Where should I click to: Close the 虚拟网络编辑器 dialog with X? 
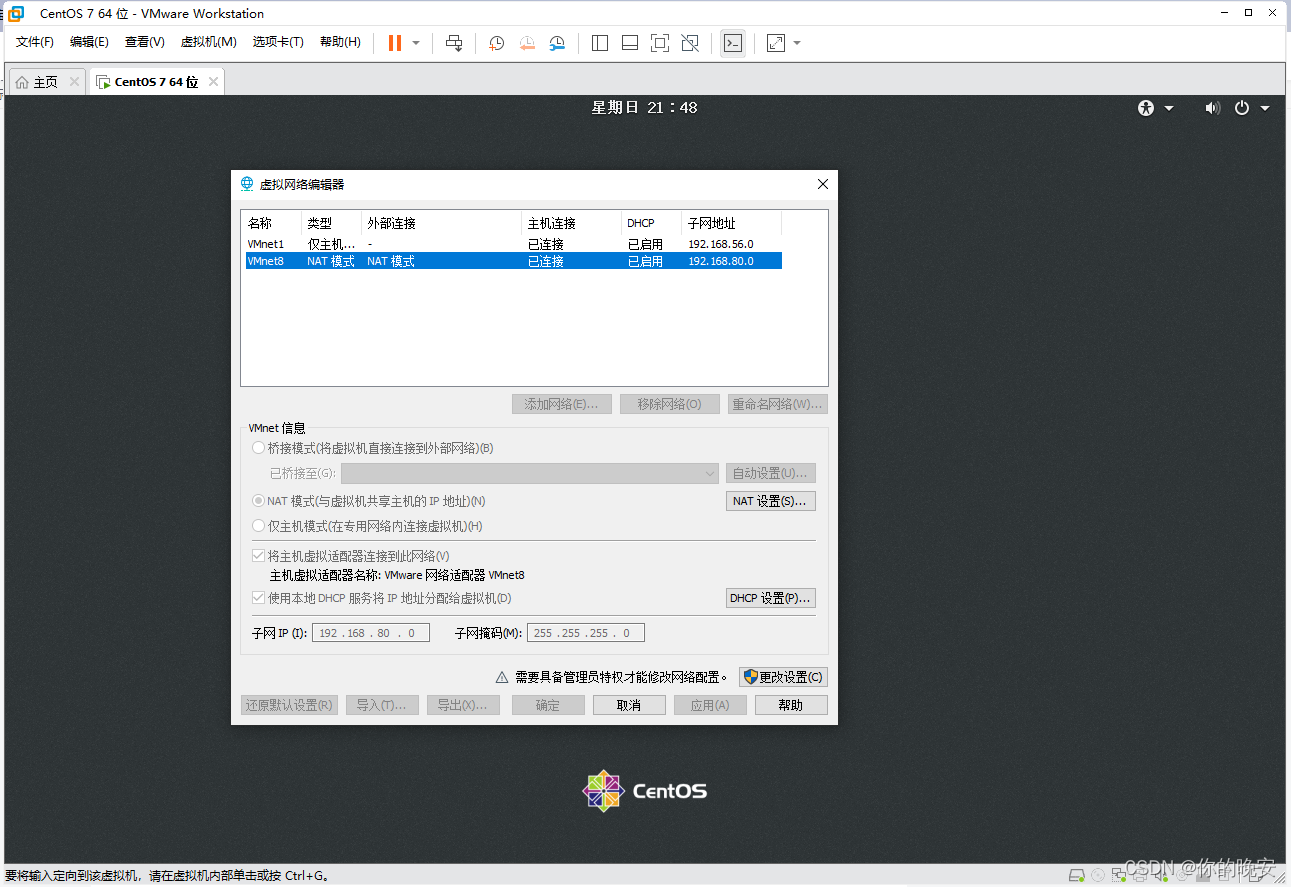click(x=823, y=184)
